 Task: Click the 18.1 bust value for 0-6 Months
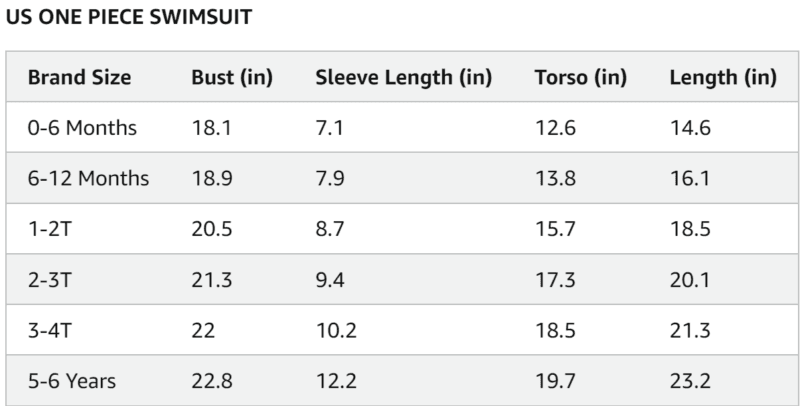[x=211, y=128]
